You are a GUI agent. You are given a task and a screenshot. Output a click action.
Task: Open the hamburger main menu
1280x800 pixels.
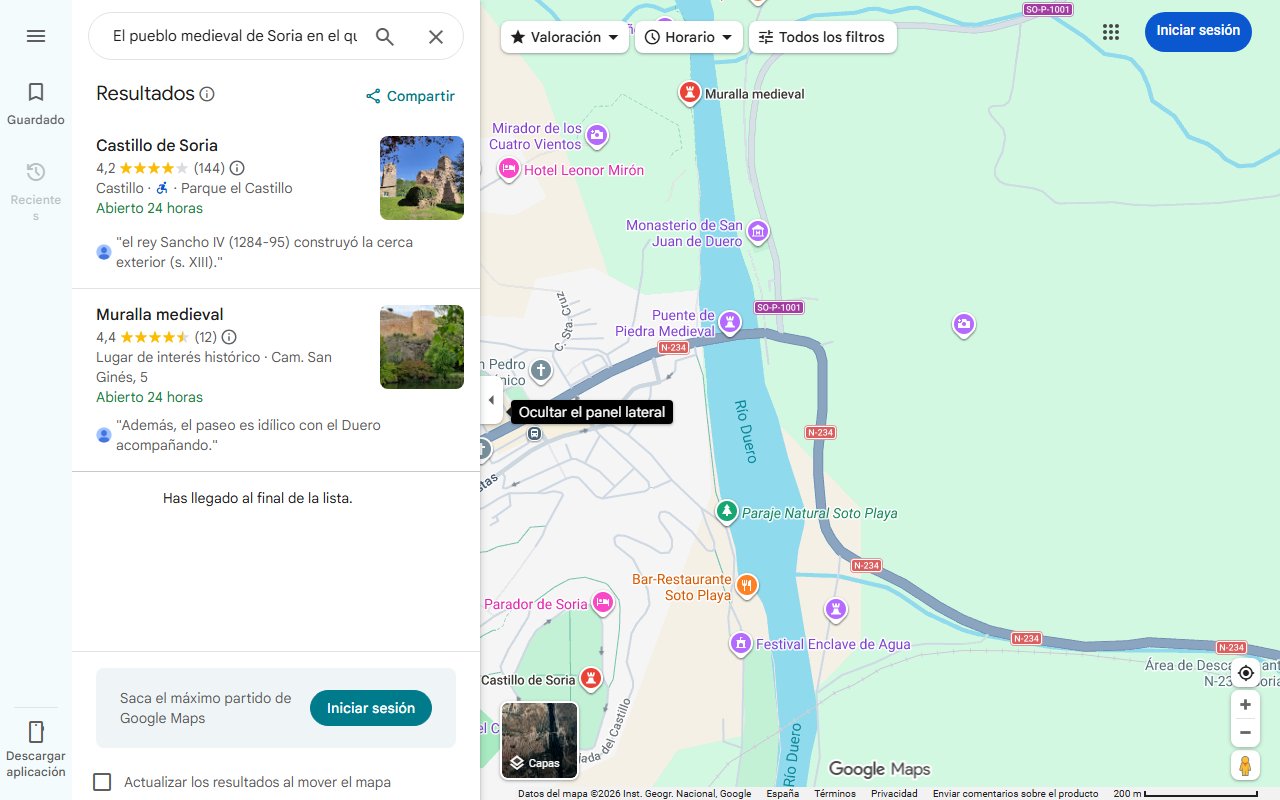36,36
